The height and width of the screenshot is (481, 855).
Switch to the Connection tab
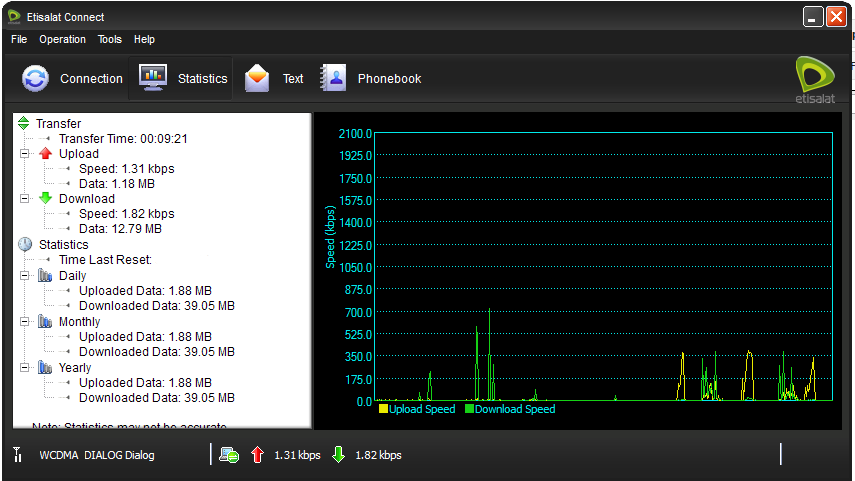click(72, 79)
